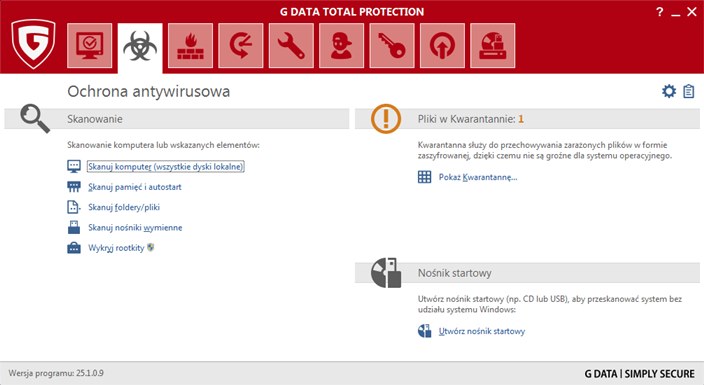Click the quarantine file count number 1

point(521,119)
